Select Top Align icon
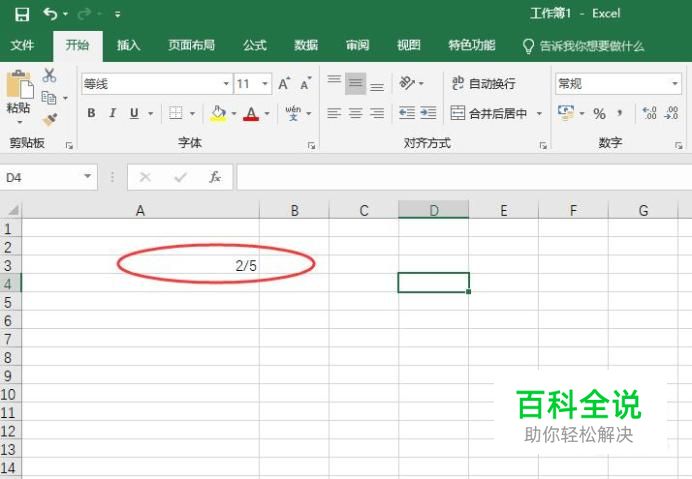This screenshot has height=479, width=692. click(334, 80)
